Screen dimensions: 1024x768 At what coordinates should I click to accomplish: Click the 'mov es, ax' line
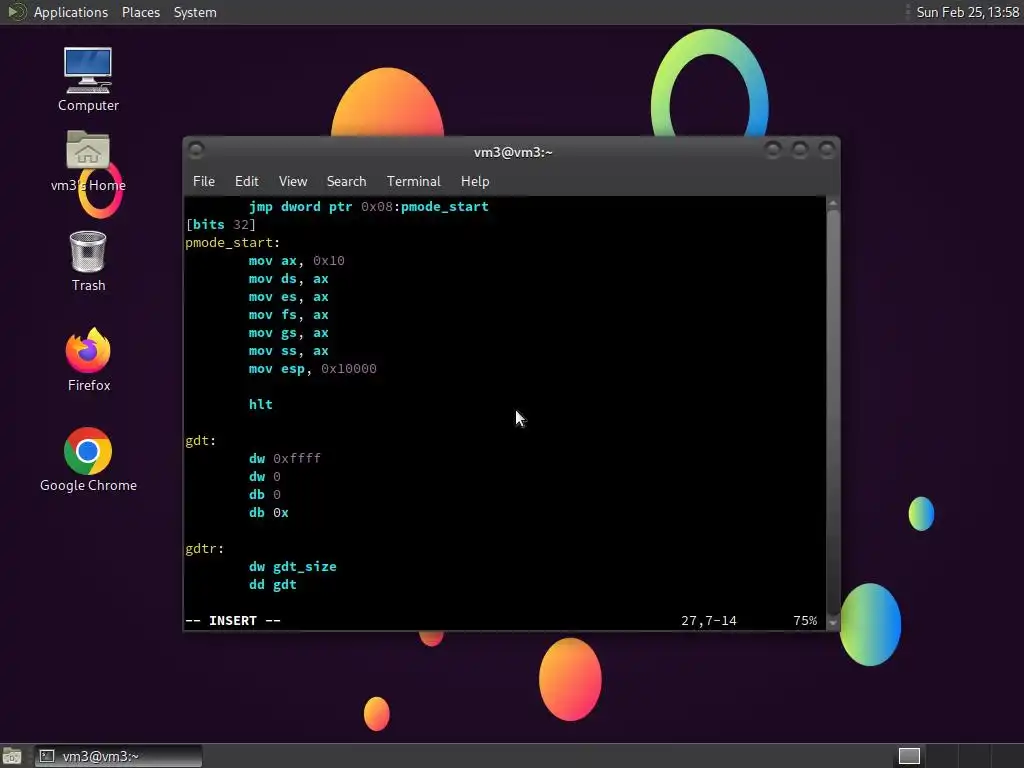coord(289,297)
